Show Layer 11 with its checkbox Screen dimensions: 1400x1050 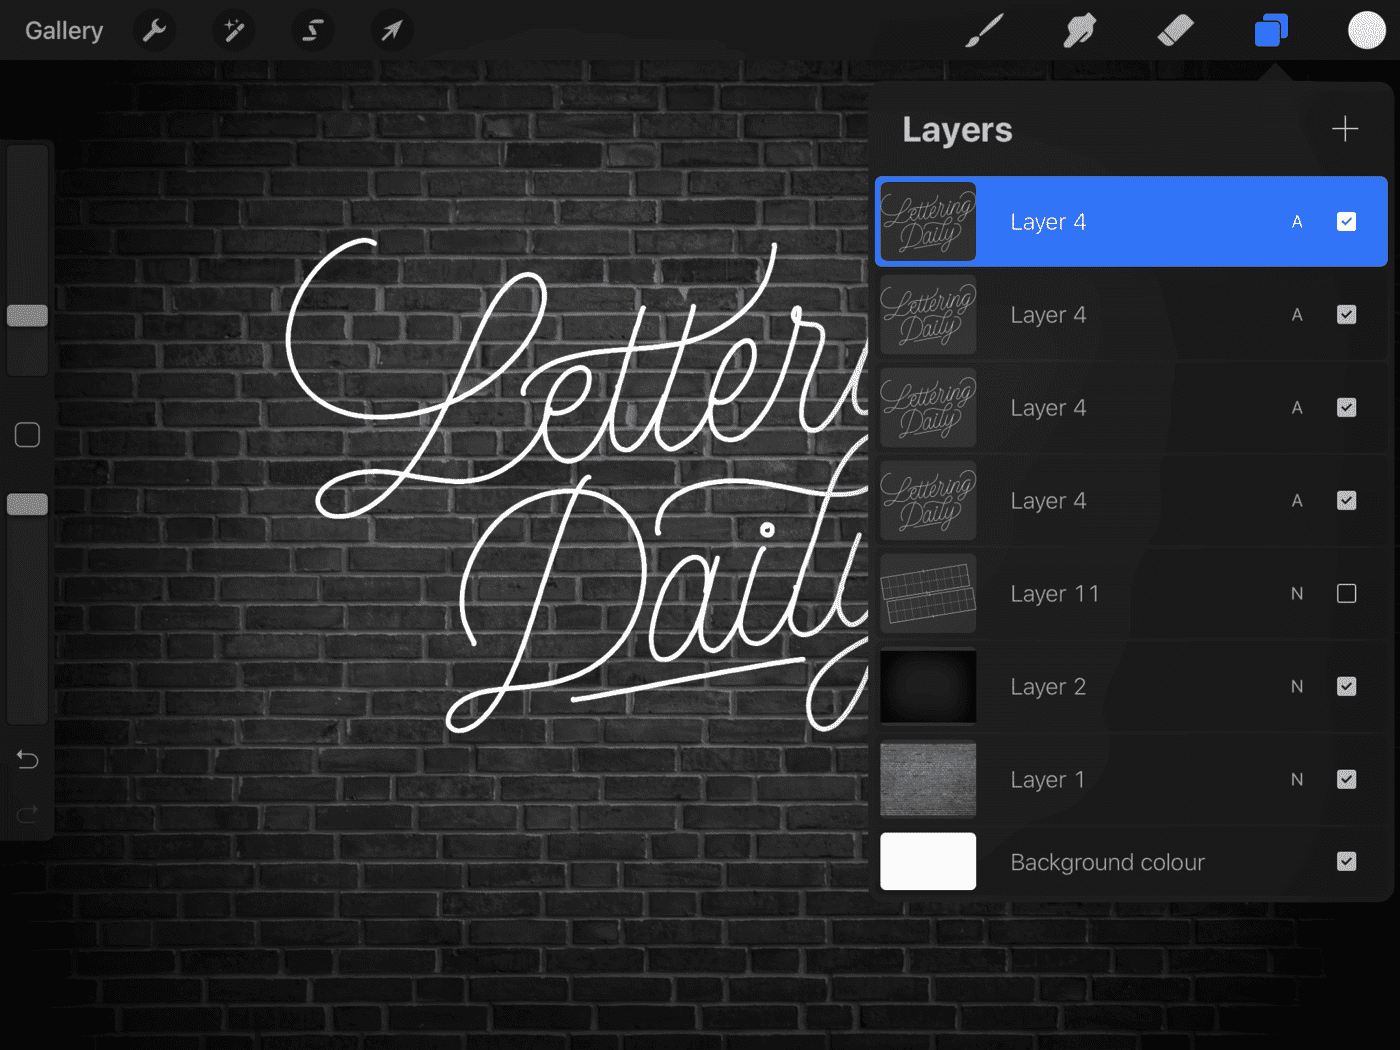[1347, 594]
